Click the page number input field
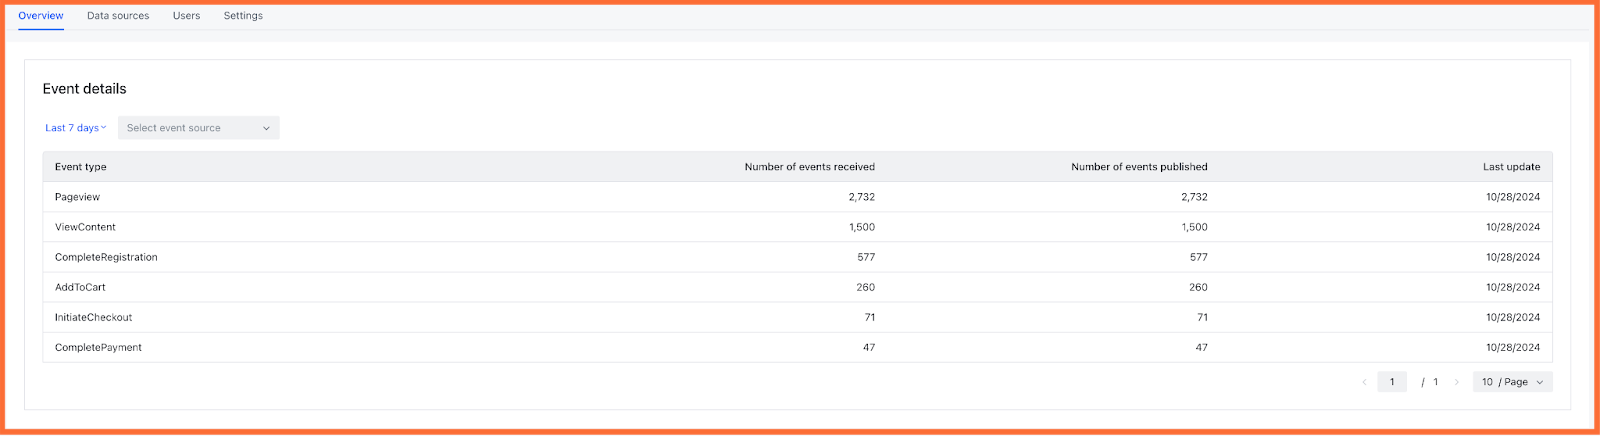 (1392, 382)
